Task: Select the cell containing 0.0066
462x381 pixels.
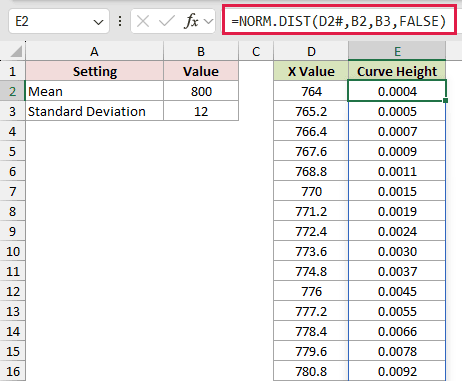Action: [397, 331]
